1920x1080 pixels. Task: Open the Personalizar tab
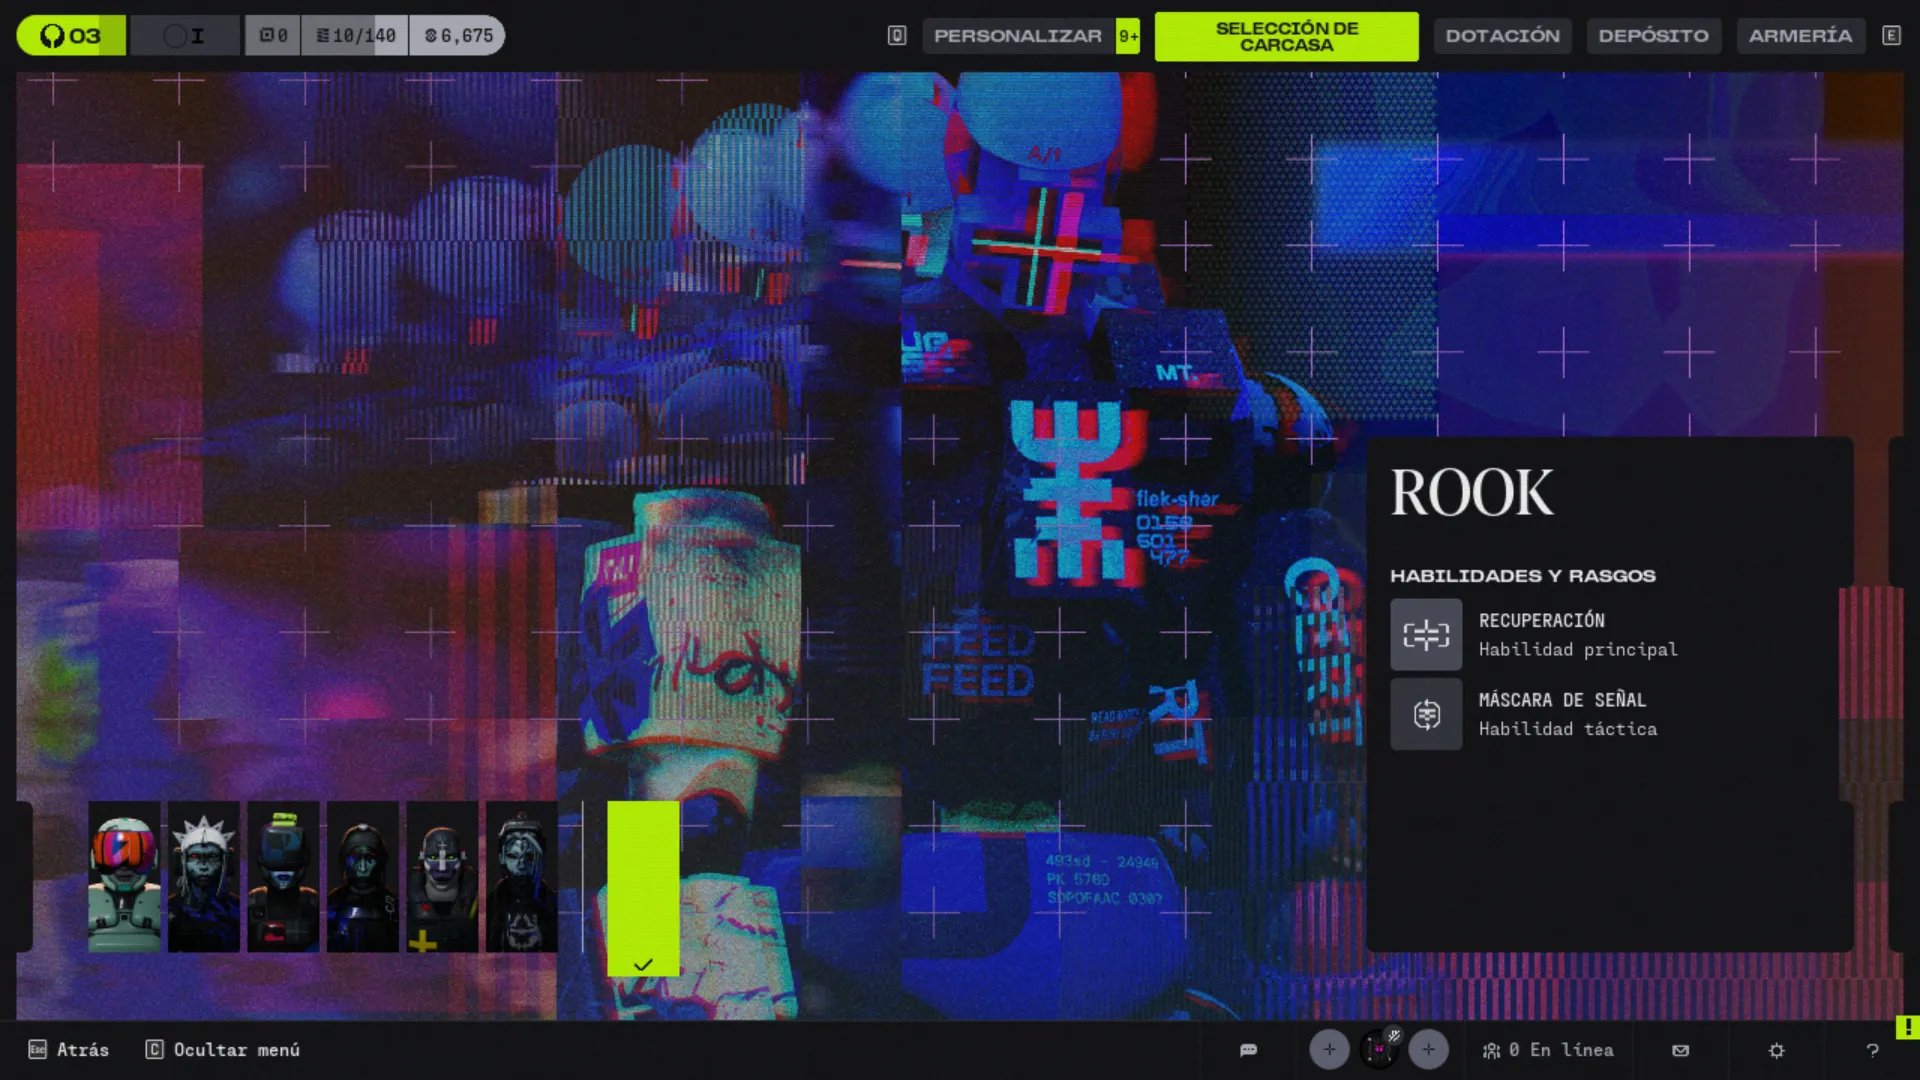1017,36
